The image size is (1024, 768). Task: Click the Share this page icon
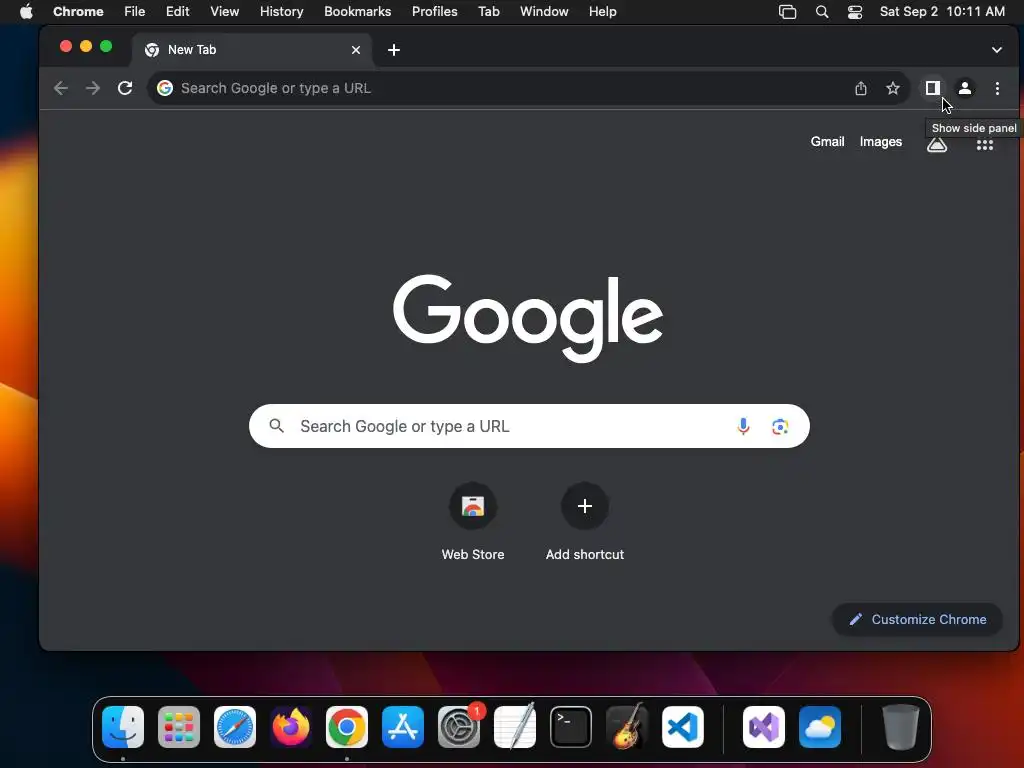[x=861, y=88]
